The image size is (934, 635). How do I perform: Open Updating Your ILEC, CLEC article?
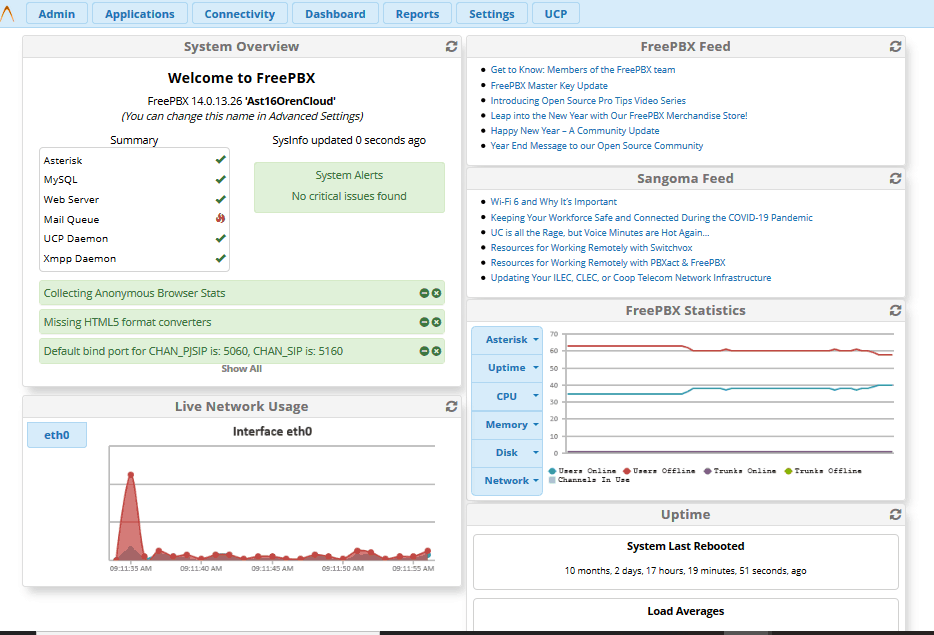point(630,278)
